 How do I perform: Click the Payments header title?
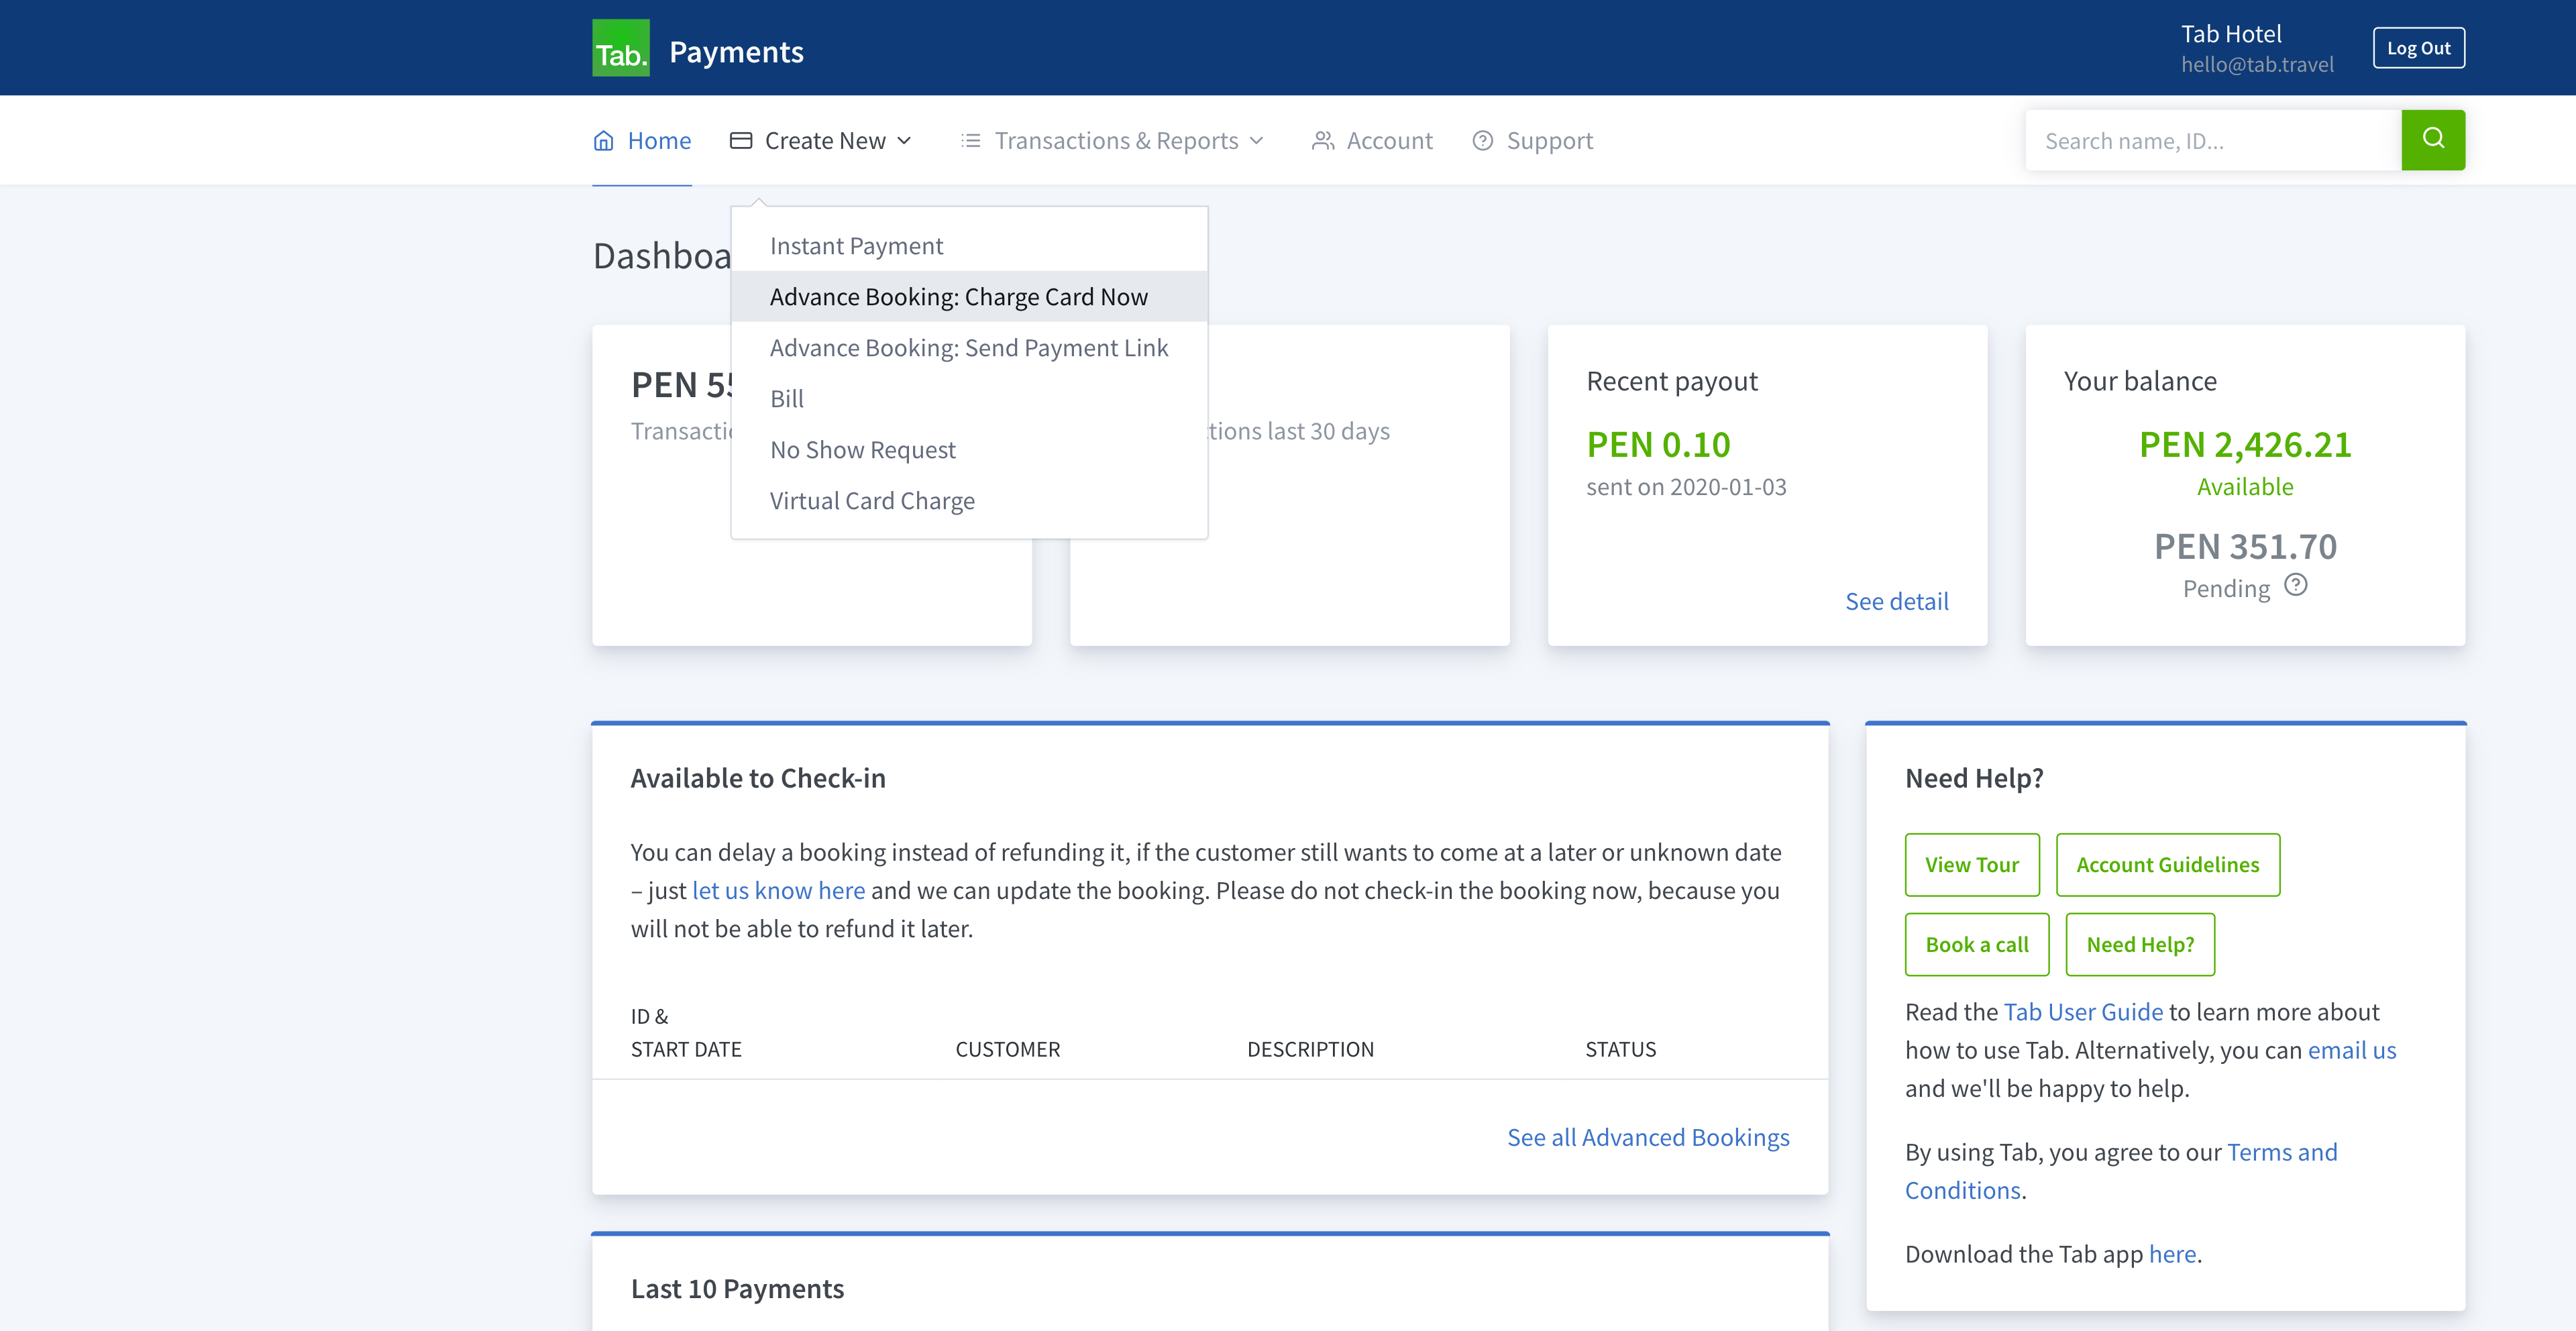click(736, 52)
